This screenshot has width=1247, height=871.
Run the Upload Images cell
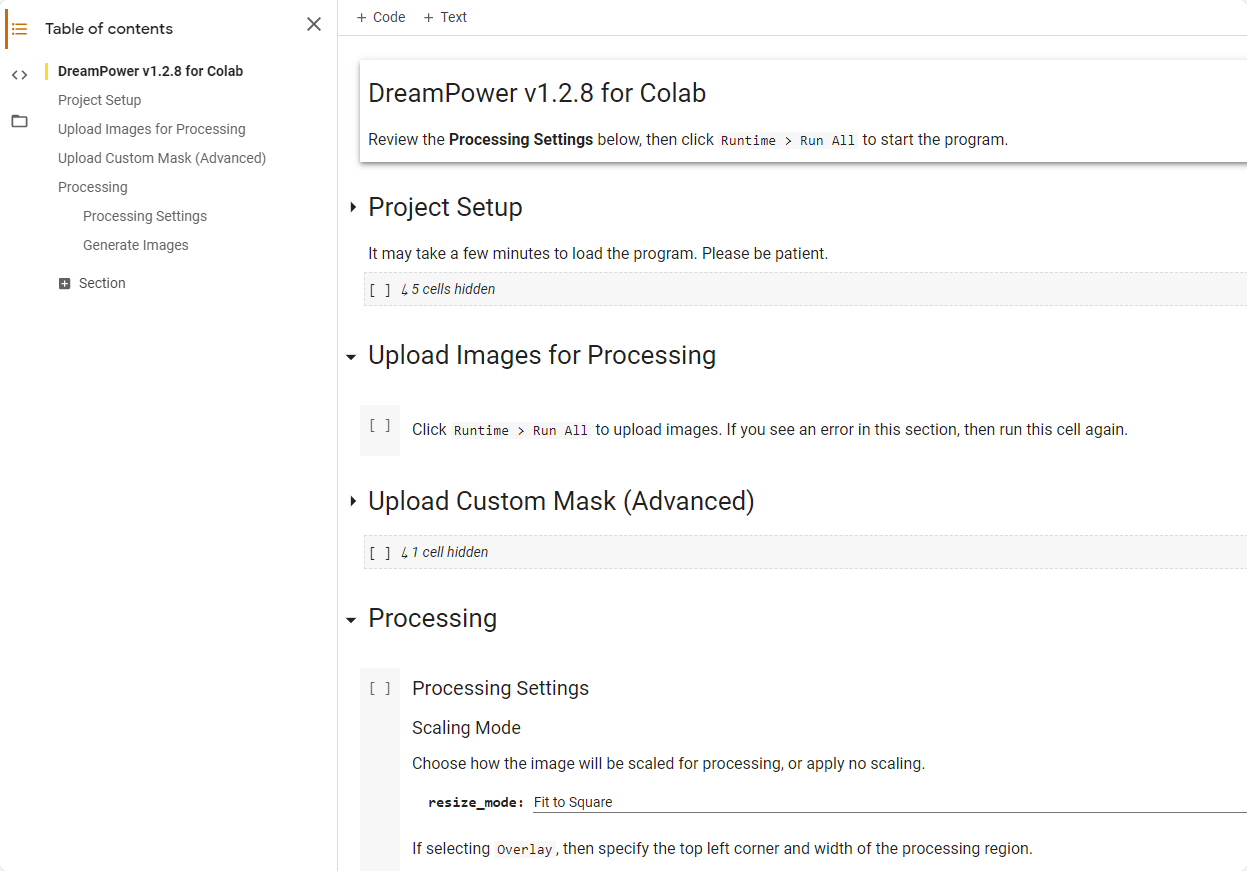coord(380,426)
